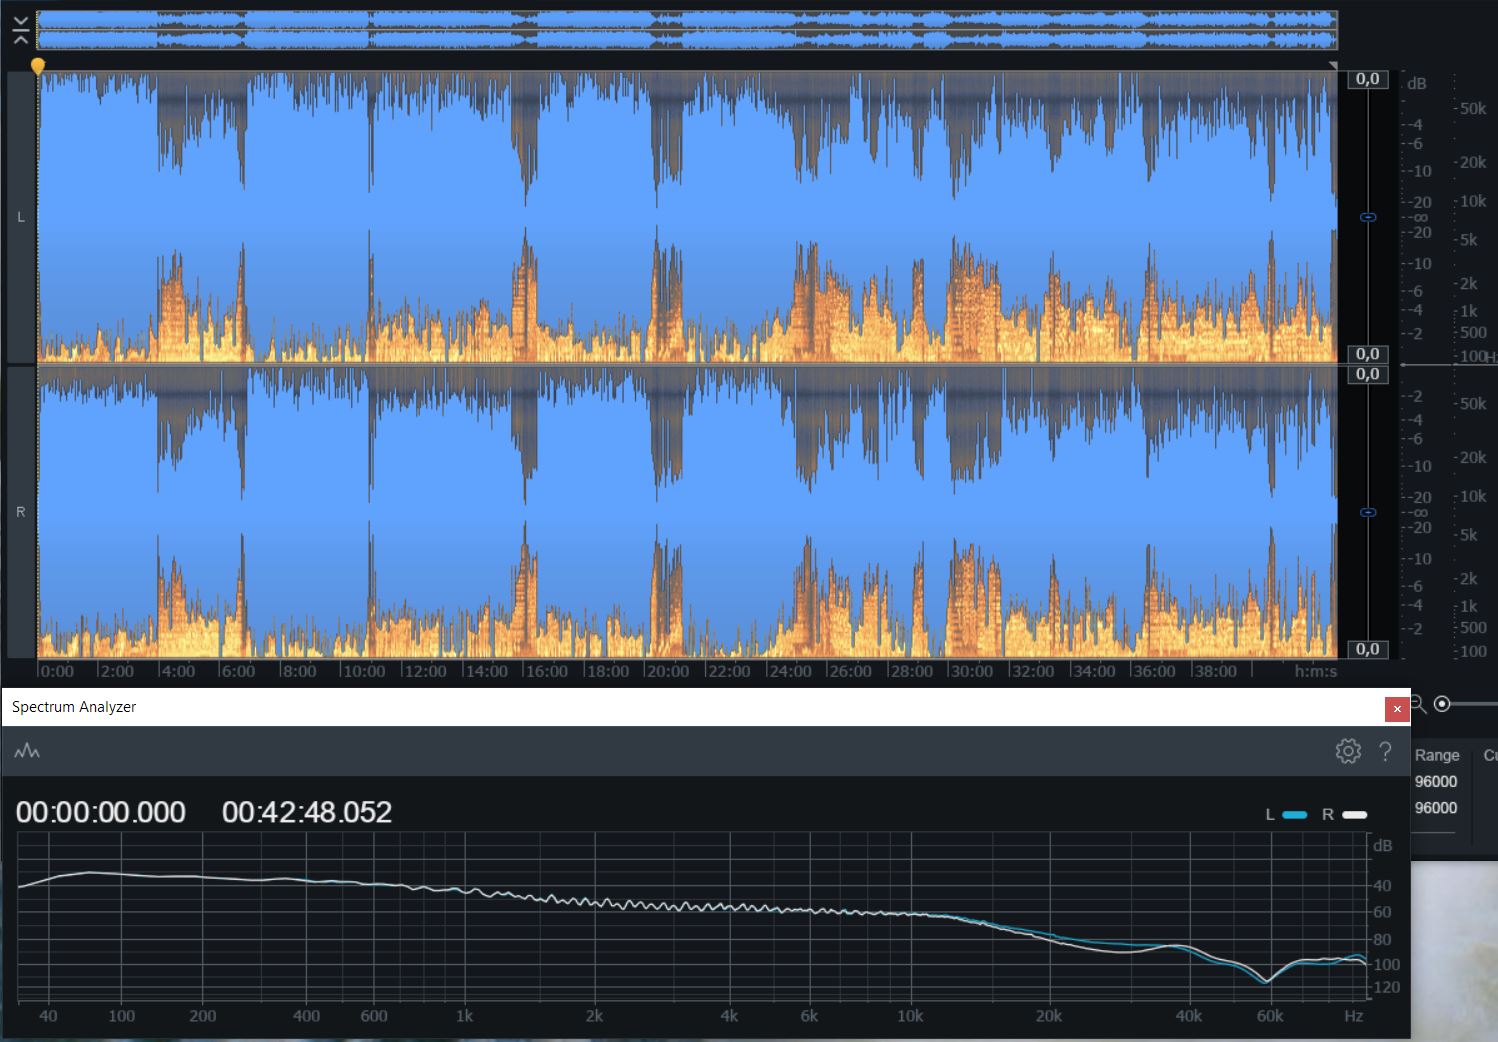This screenshot has width=1498, height=1042.
Task: Click the start time 00:00:00.000 in Spectrum Analyzer
Action: click(101, 812)
